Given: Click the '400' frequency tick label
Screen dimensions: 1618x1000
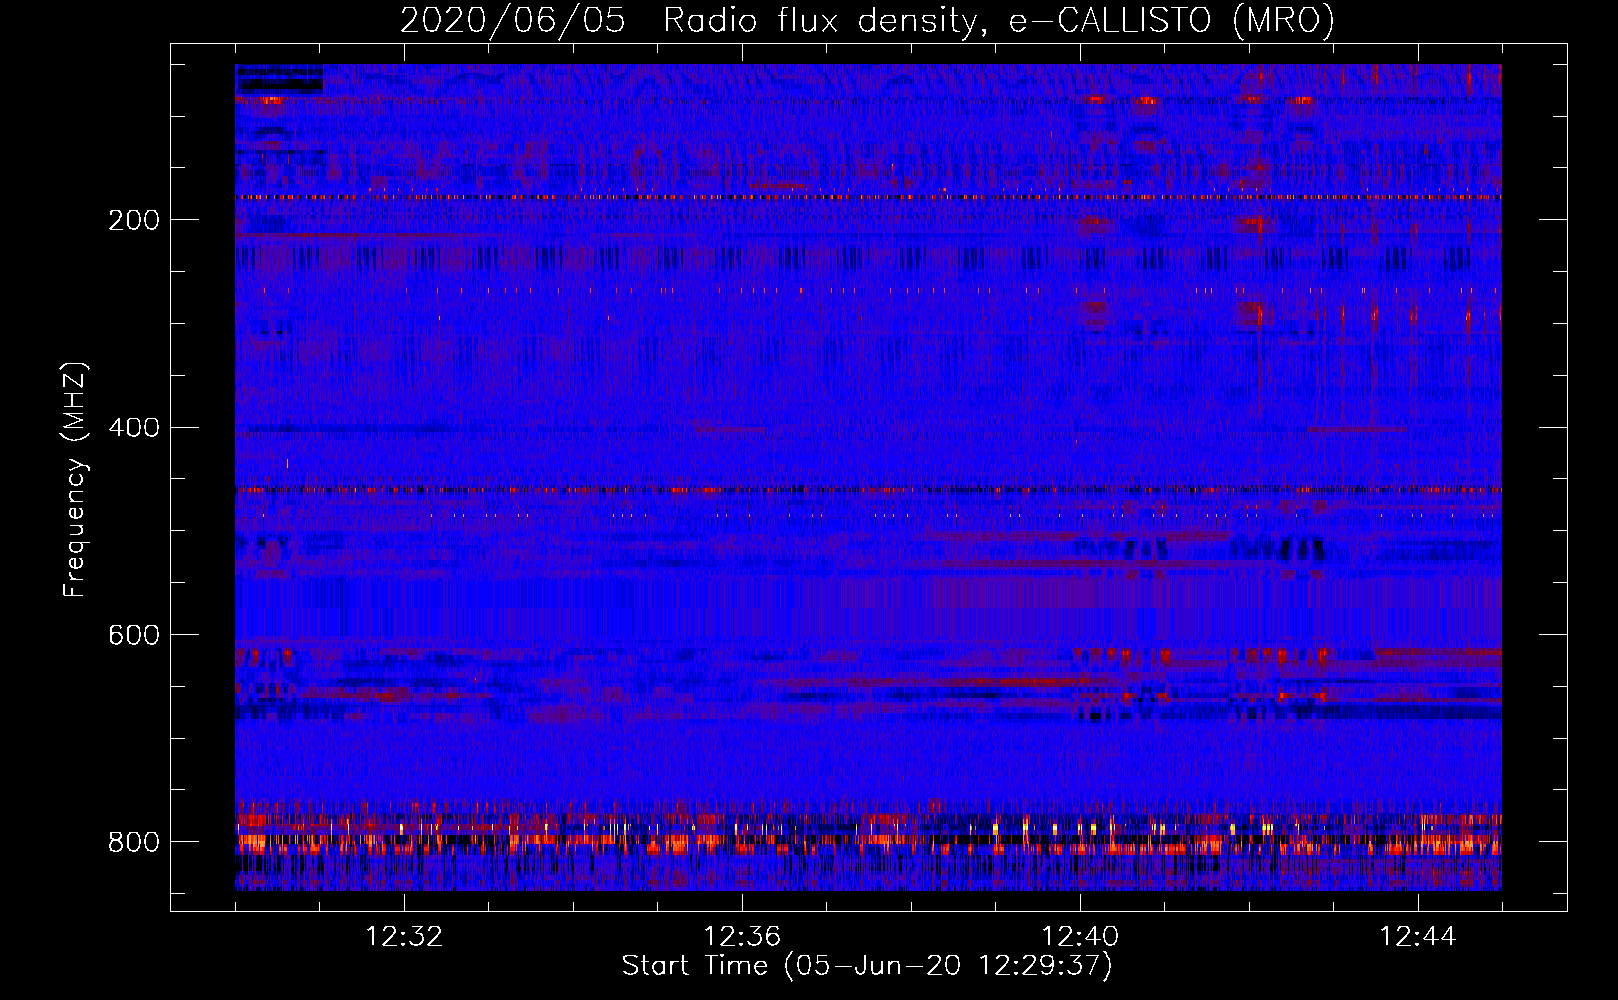Looking at the screenshot, I should [134, 428].
